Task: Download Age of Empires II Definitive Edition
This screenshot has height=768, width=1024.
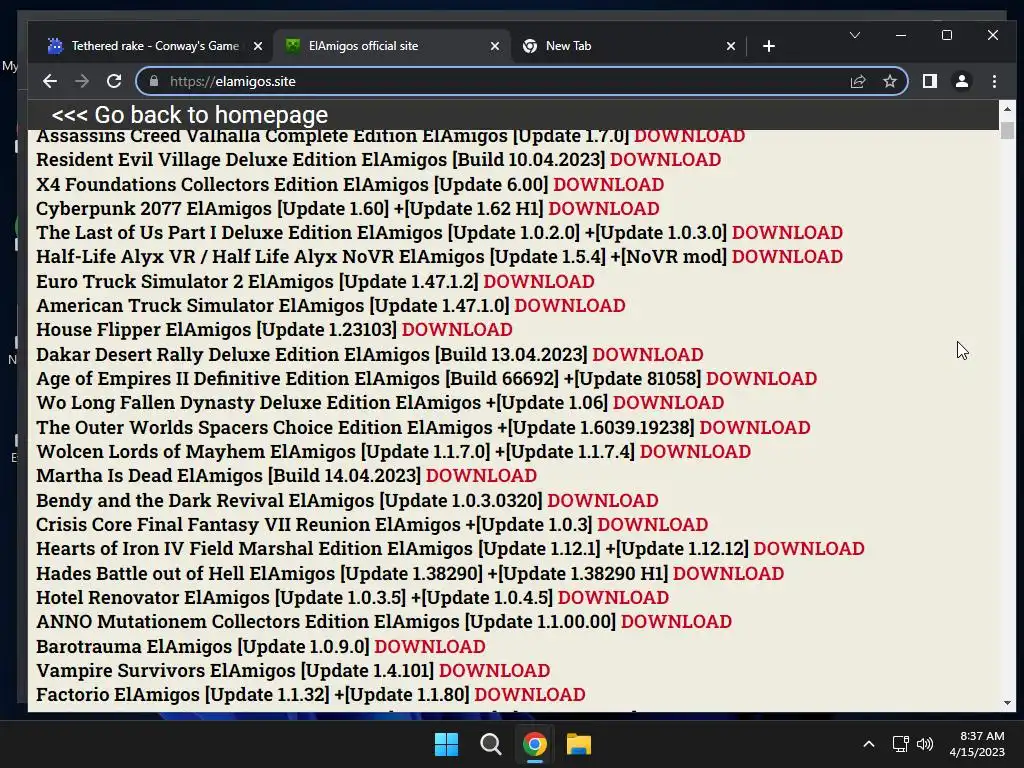Action: pos(761,379)
